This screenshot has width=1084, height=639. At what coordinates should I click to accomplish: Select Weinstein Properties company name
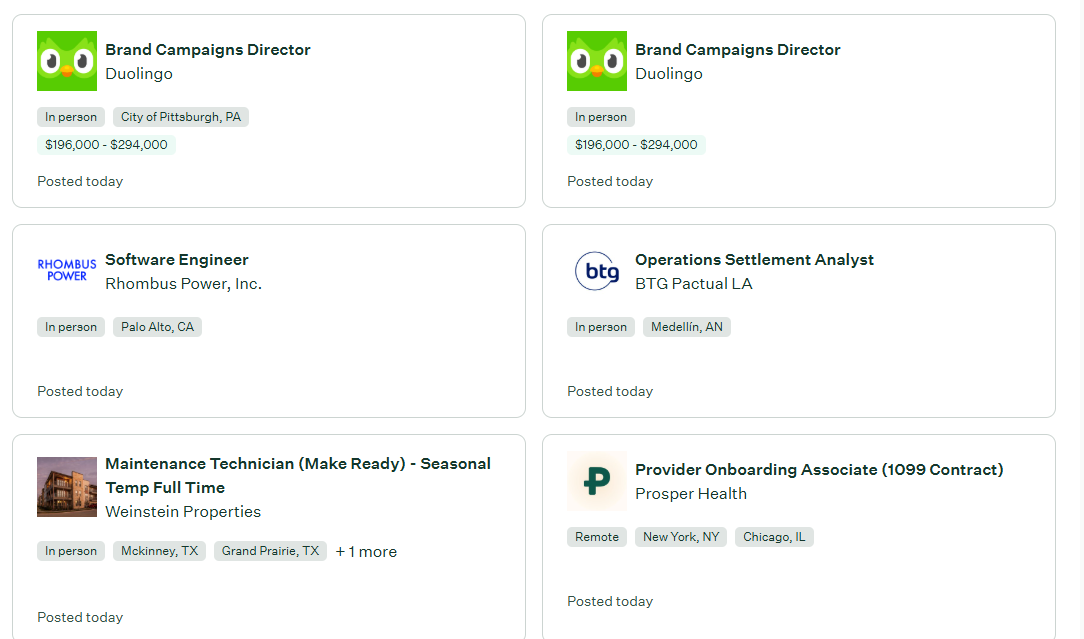pyautogui.click(x=183, y=512)
